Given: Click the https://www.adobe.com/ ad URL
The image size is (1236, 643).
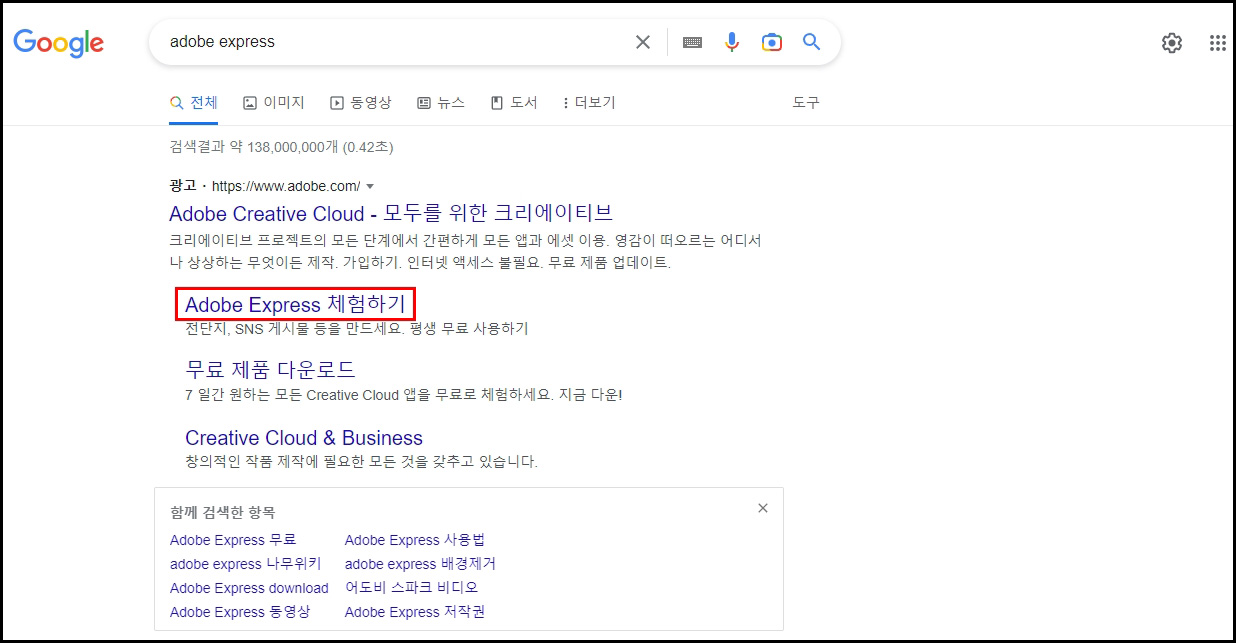Looking at the screenshot, I should coord(286,187).
